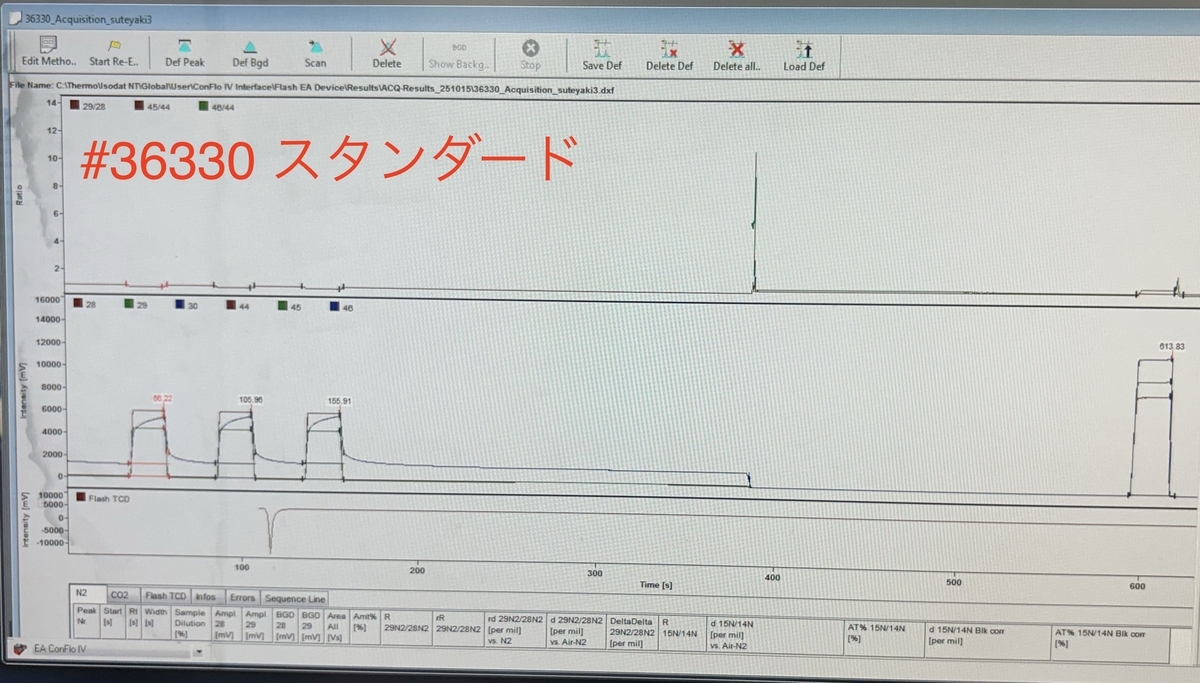Click the R 15N/14N column header
The height and width of the screenshot is (683, 1200).
tap(683, 632)
